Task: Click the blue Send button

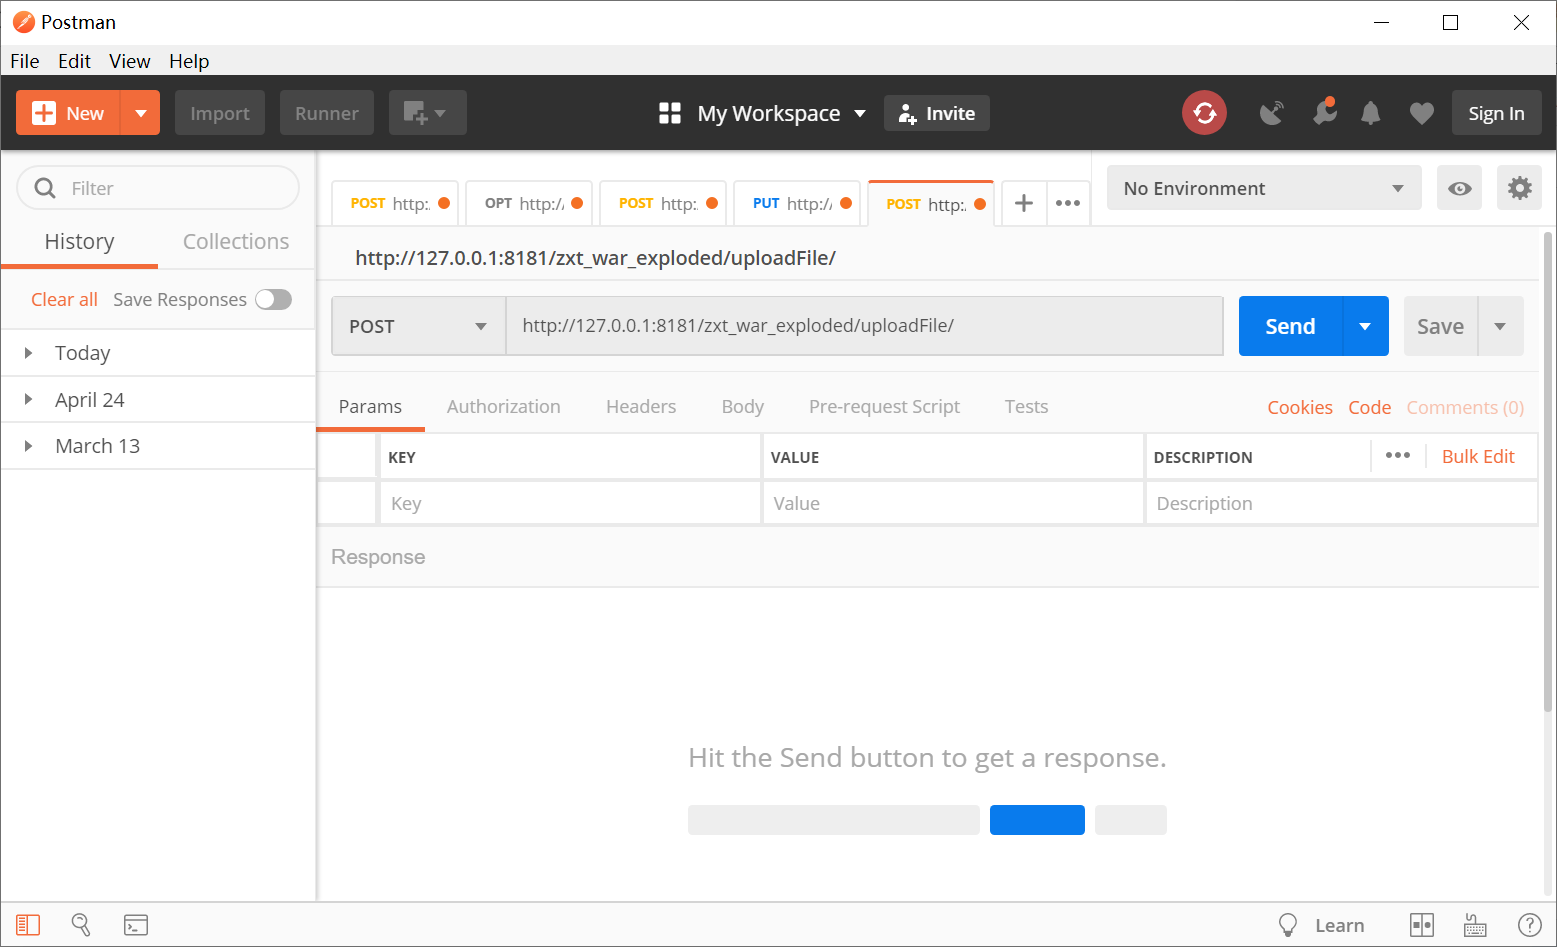Action: (x=1290, y=326)
